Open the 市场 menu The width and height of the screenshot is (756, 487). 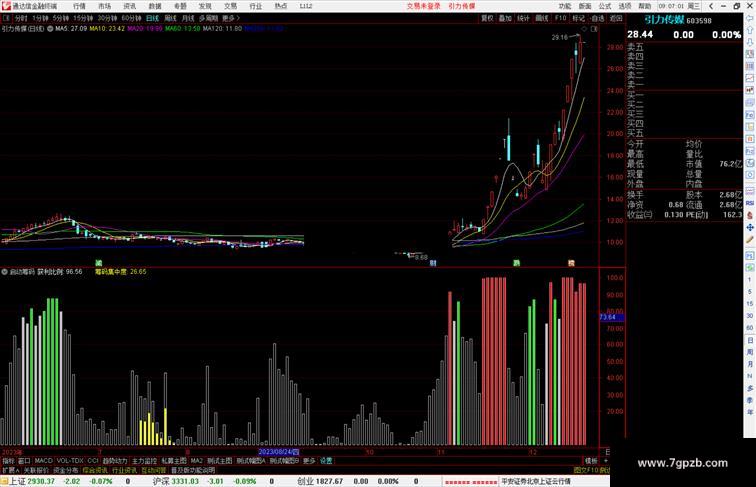tap(104, 6)
